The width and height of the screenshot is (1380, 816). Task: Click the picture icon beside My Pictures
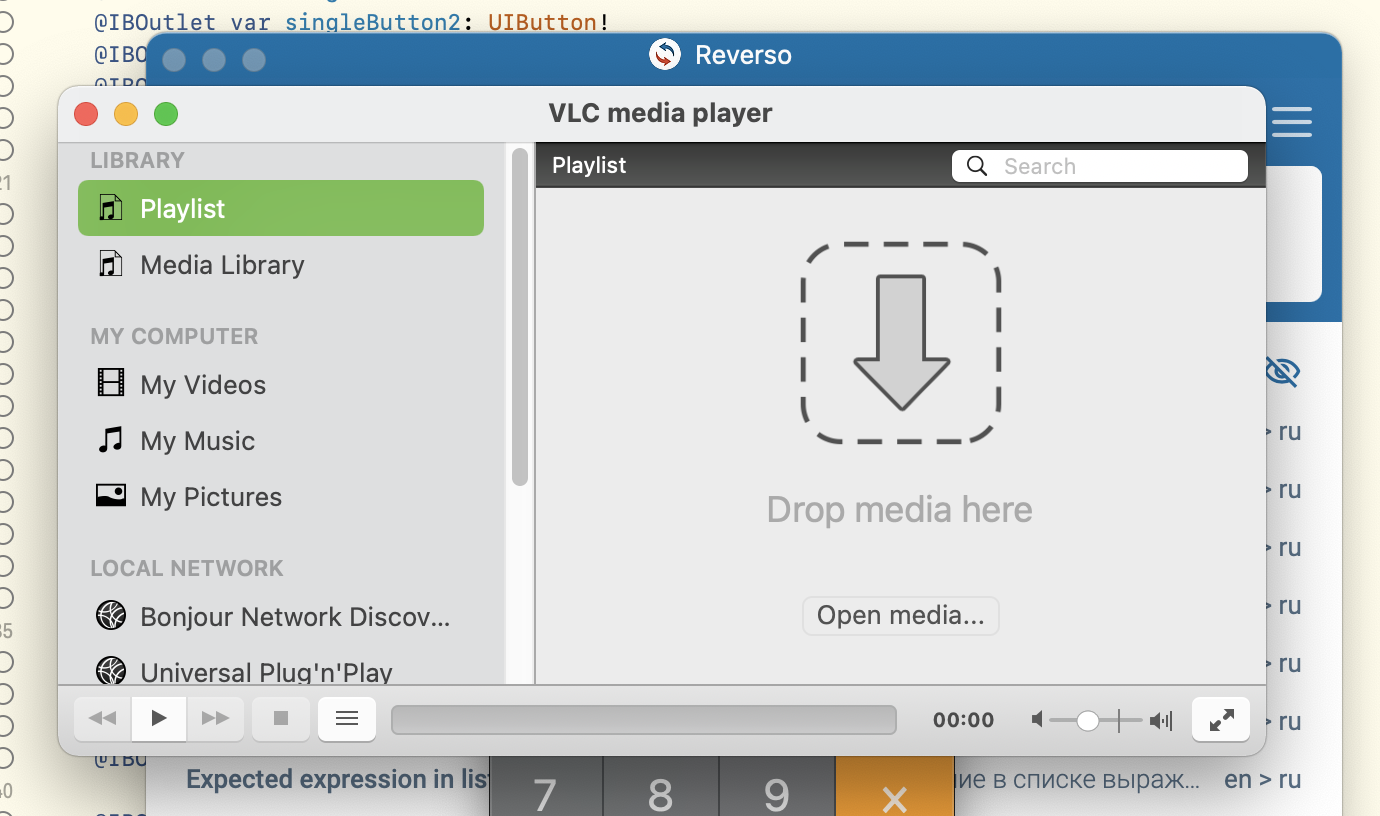110,495
